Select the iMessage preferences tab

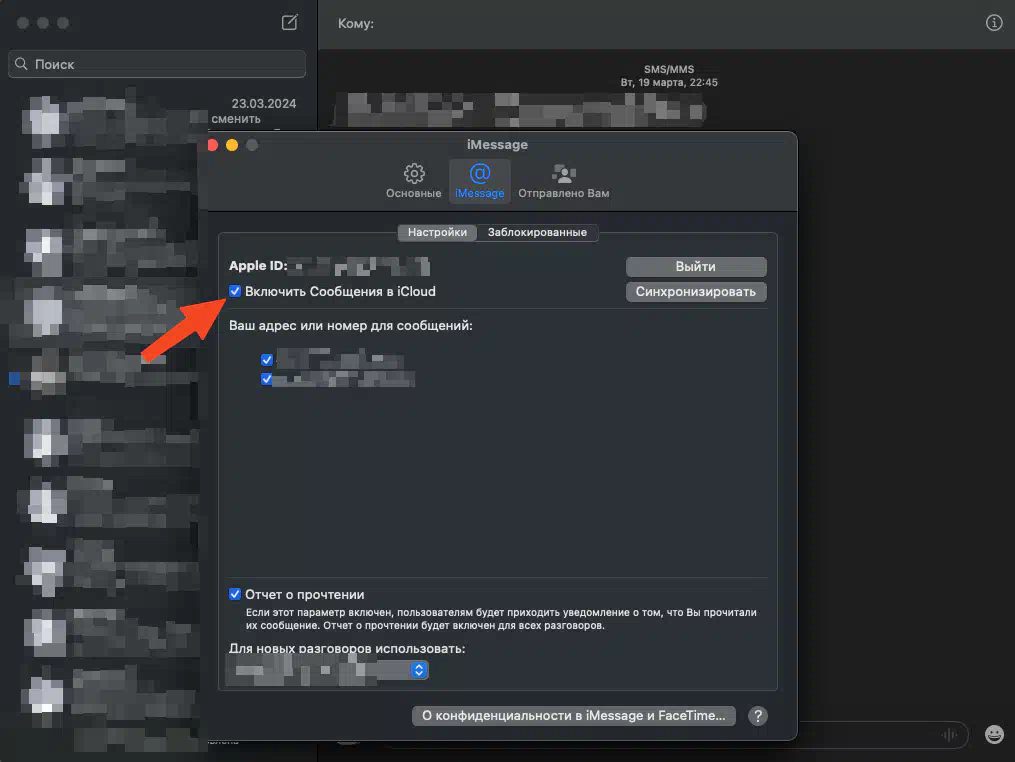[480, 181]
